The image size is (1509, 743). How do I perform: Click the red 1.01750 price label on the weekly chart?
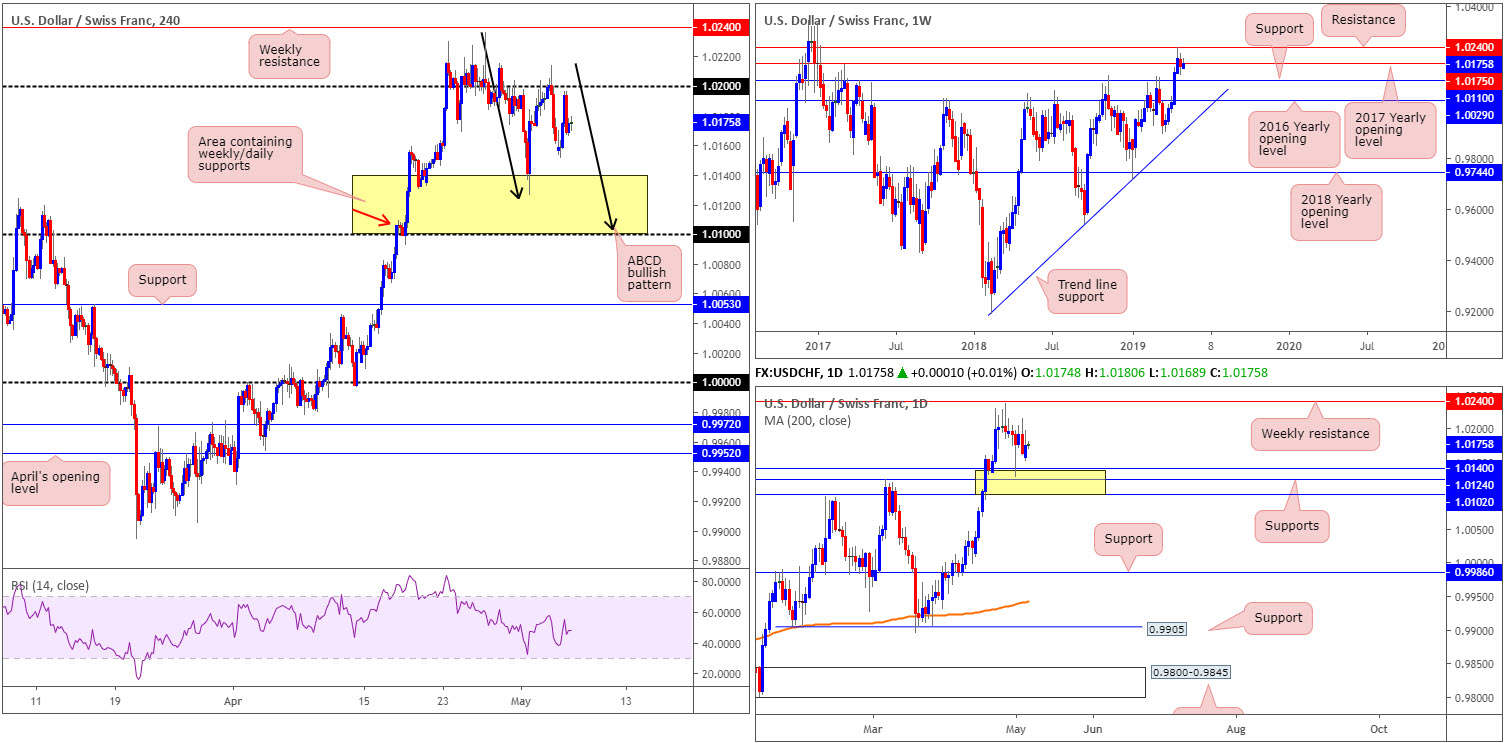[1475, 81]
